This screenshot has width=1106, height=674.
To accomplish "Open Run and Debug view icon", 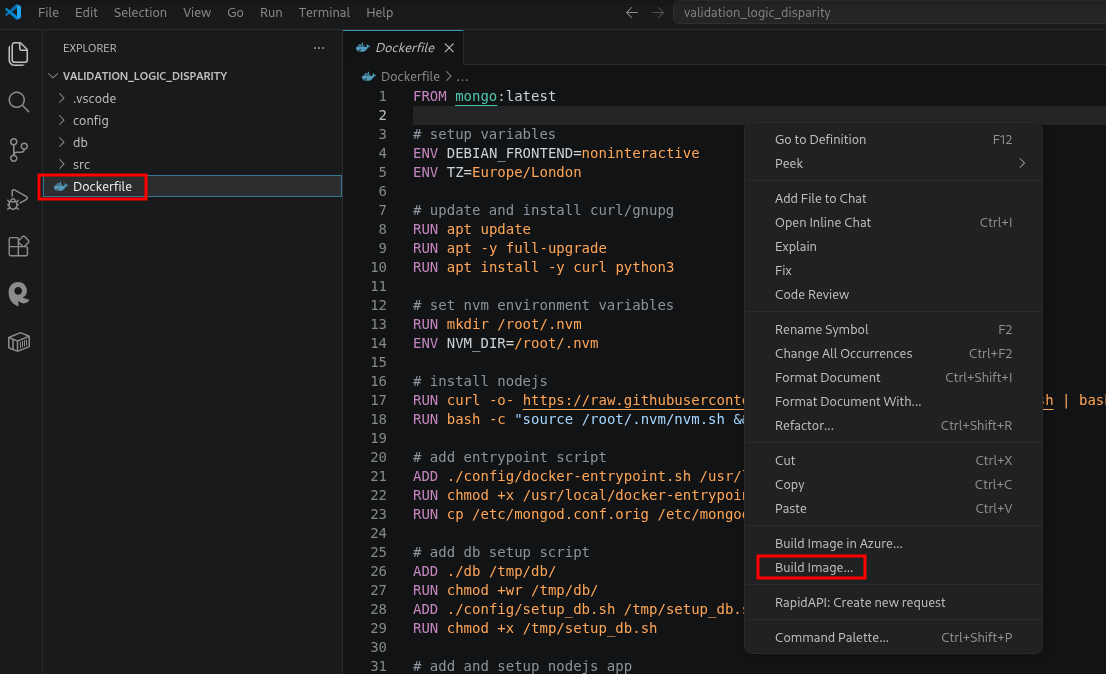I will [x=18, y=200].
